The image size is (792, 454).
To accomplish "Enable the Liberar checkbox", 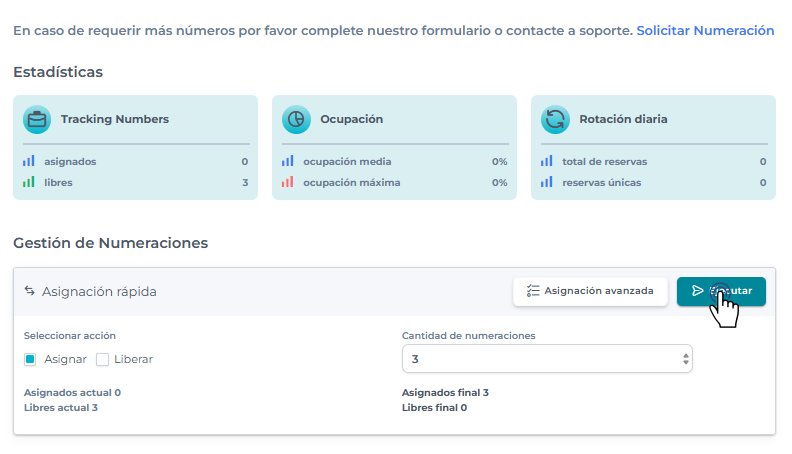I will [102, 359].
